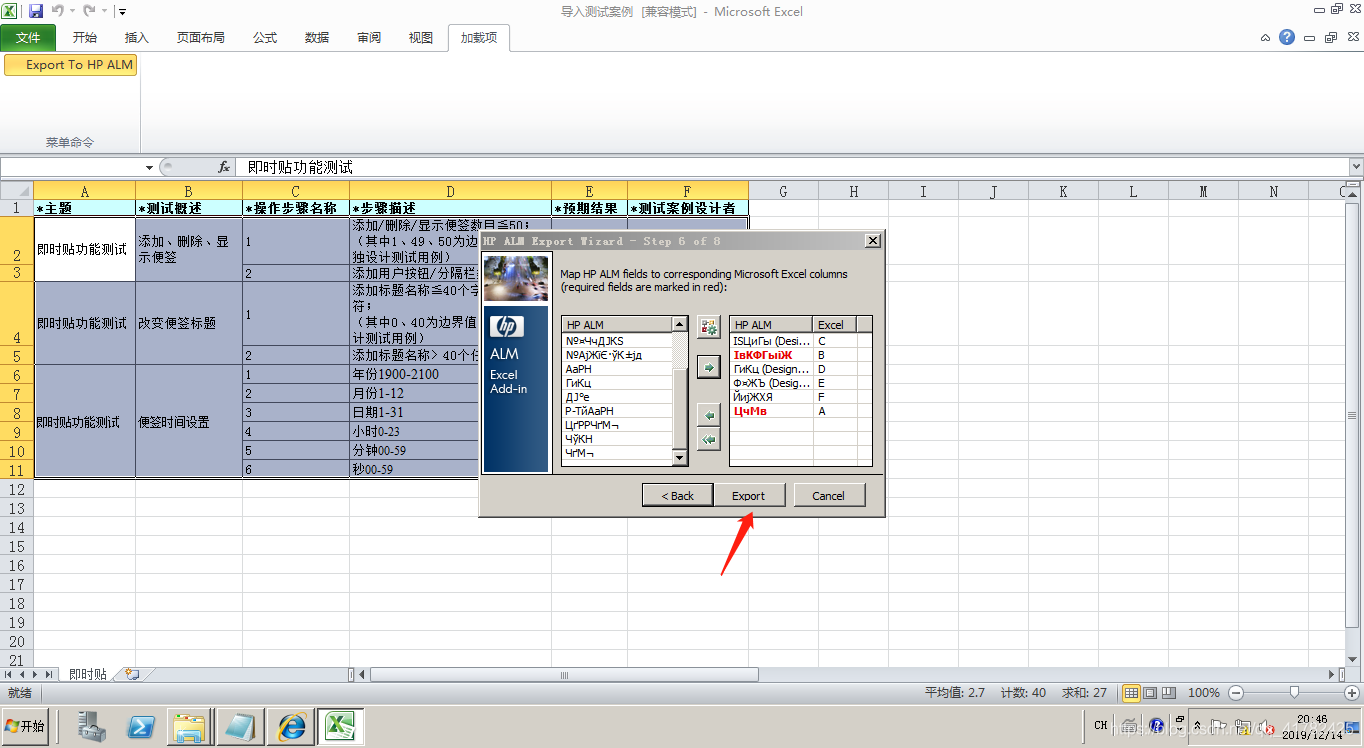Screen dimensions: 1364x748
Task: Click Export button in the wizard
Action: coord(748,495)
